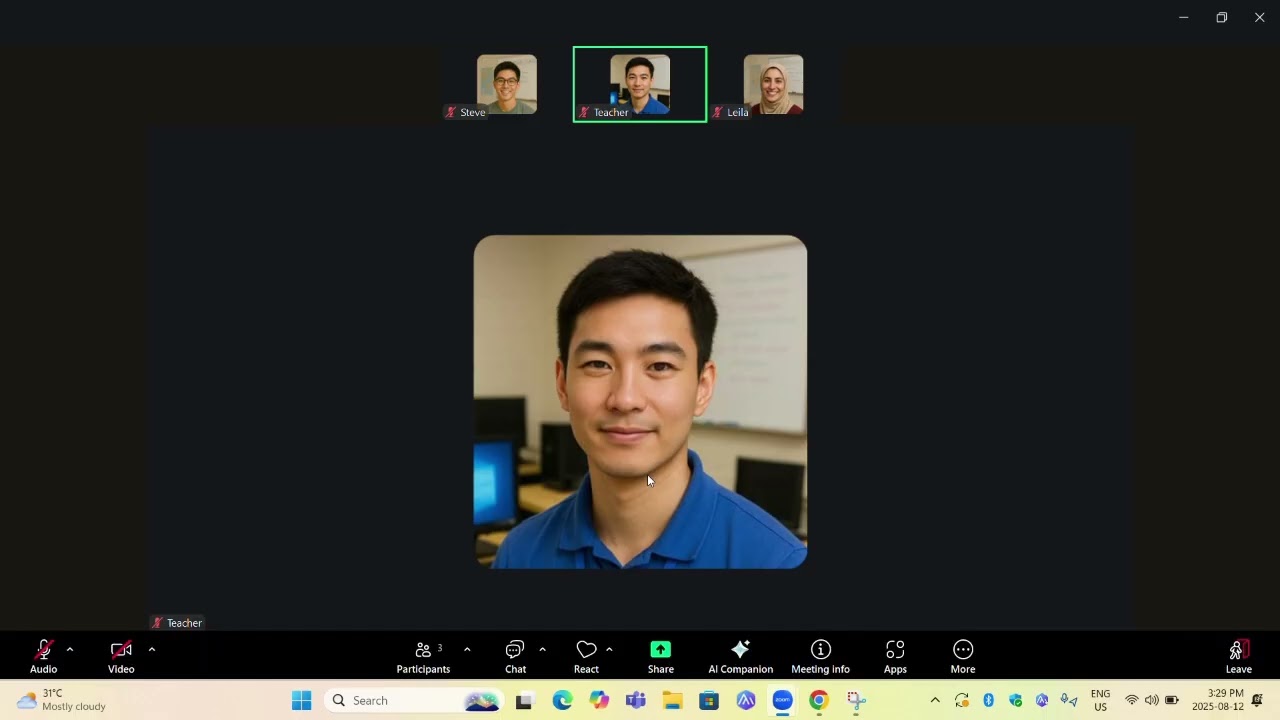Click the Zoom icon in the taskbar
Image resolution: width=1280 pixels, height=720 pixels.
[782, 700]
